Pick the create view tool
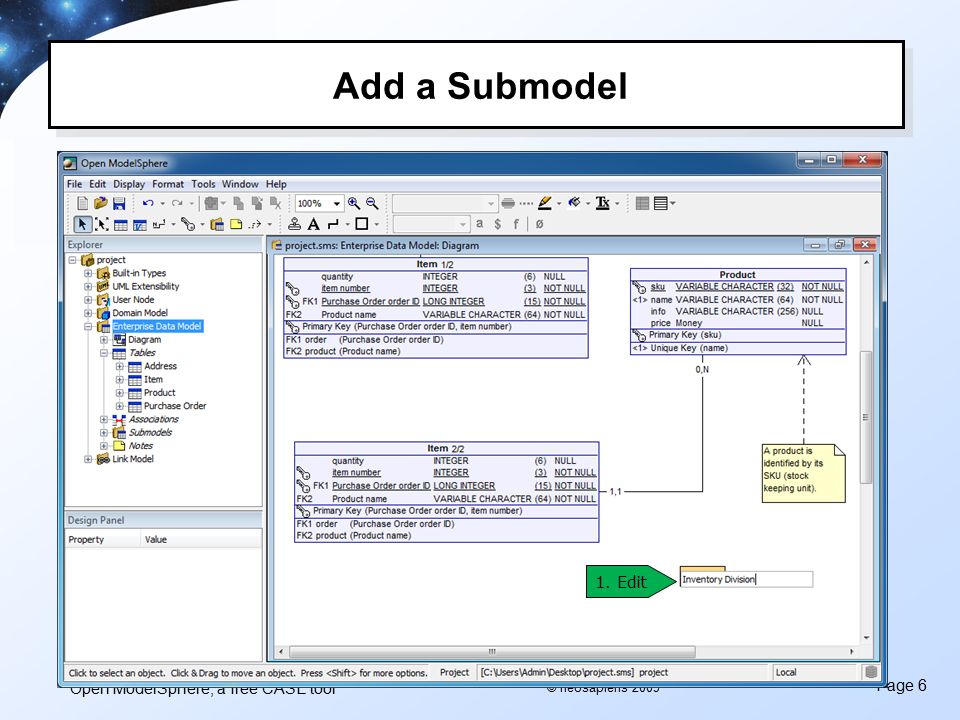This screenshot has height=720, width=960. click(x=140, y=225)
